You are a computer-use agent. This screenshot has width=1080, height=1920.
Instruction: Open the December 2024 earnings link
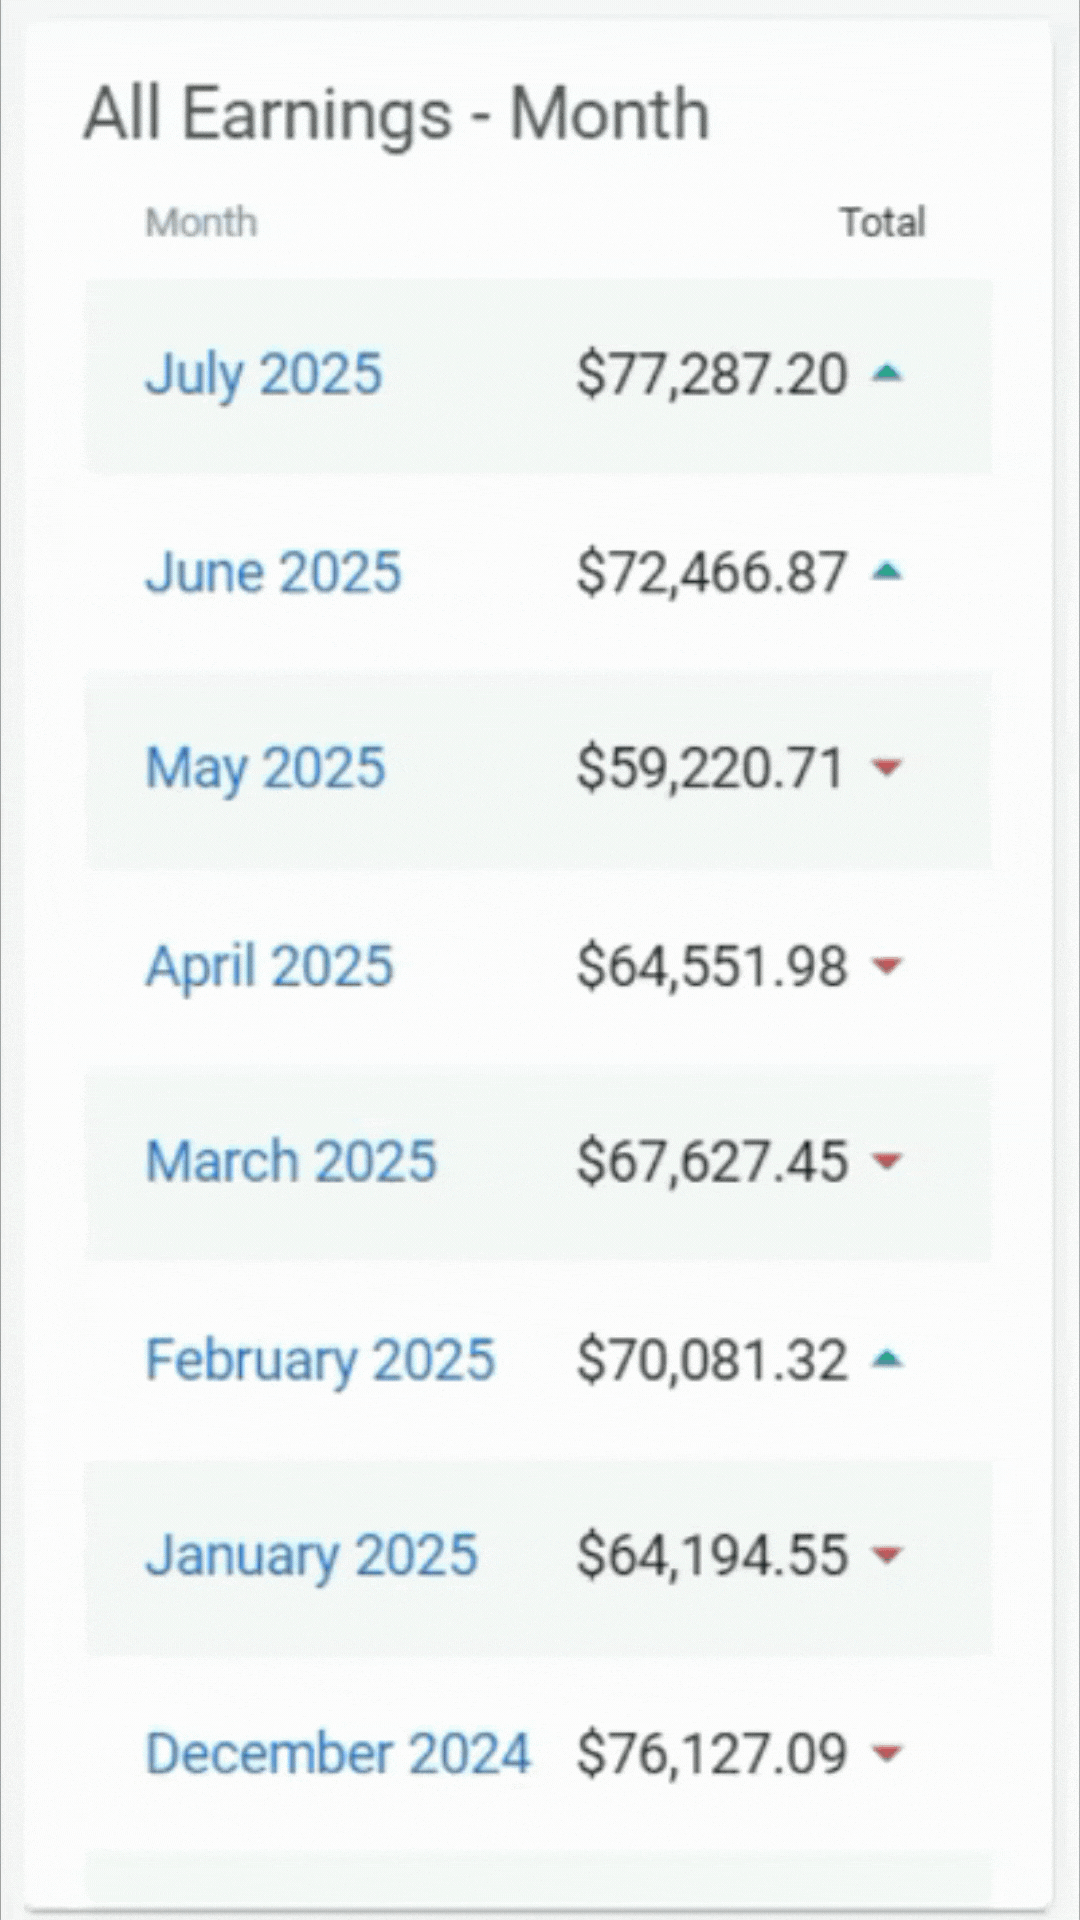coord(338,1753)
